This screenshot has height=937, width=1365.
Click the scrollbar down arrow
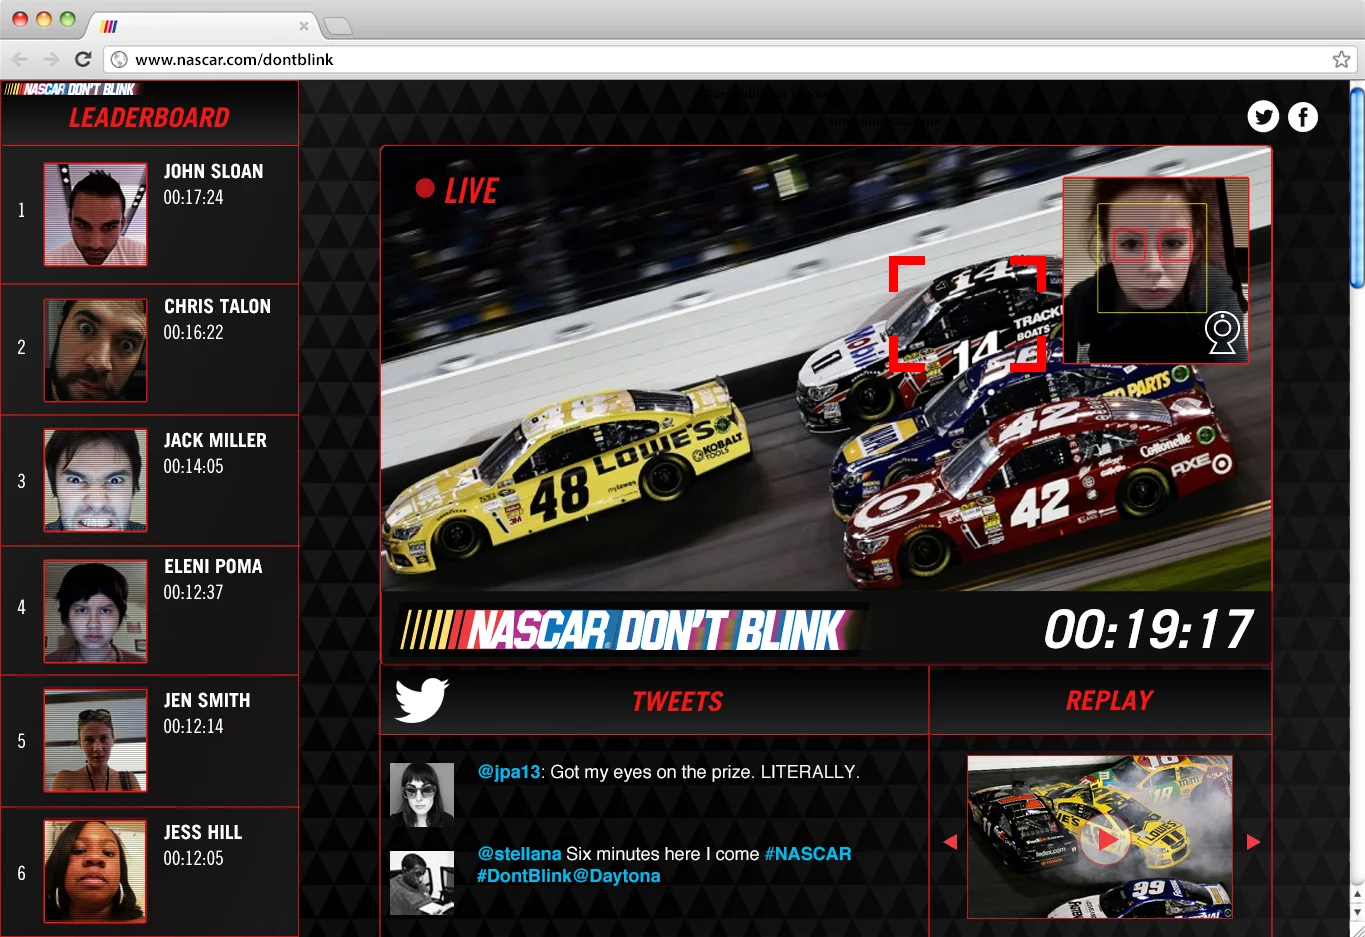(1357, 912)
